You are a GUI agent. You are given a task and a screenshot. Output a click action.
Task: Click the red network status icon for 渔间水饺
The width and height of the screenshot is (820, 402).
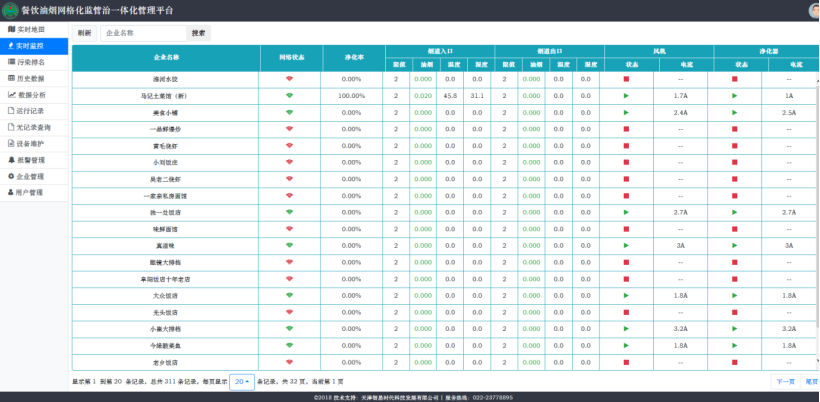pyautogui.click(x=289, y=79)
